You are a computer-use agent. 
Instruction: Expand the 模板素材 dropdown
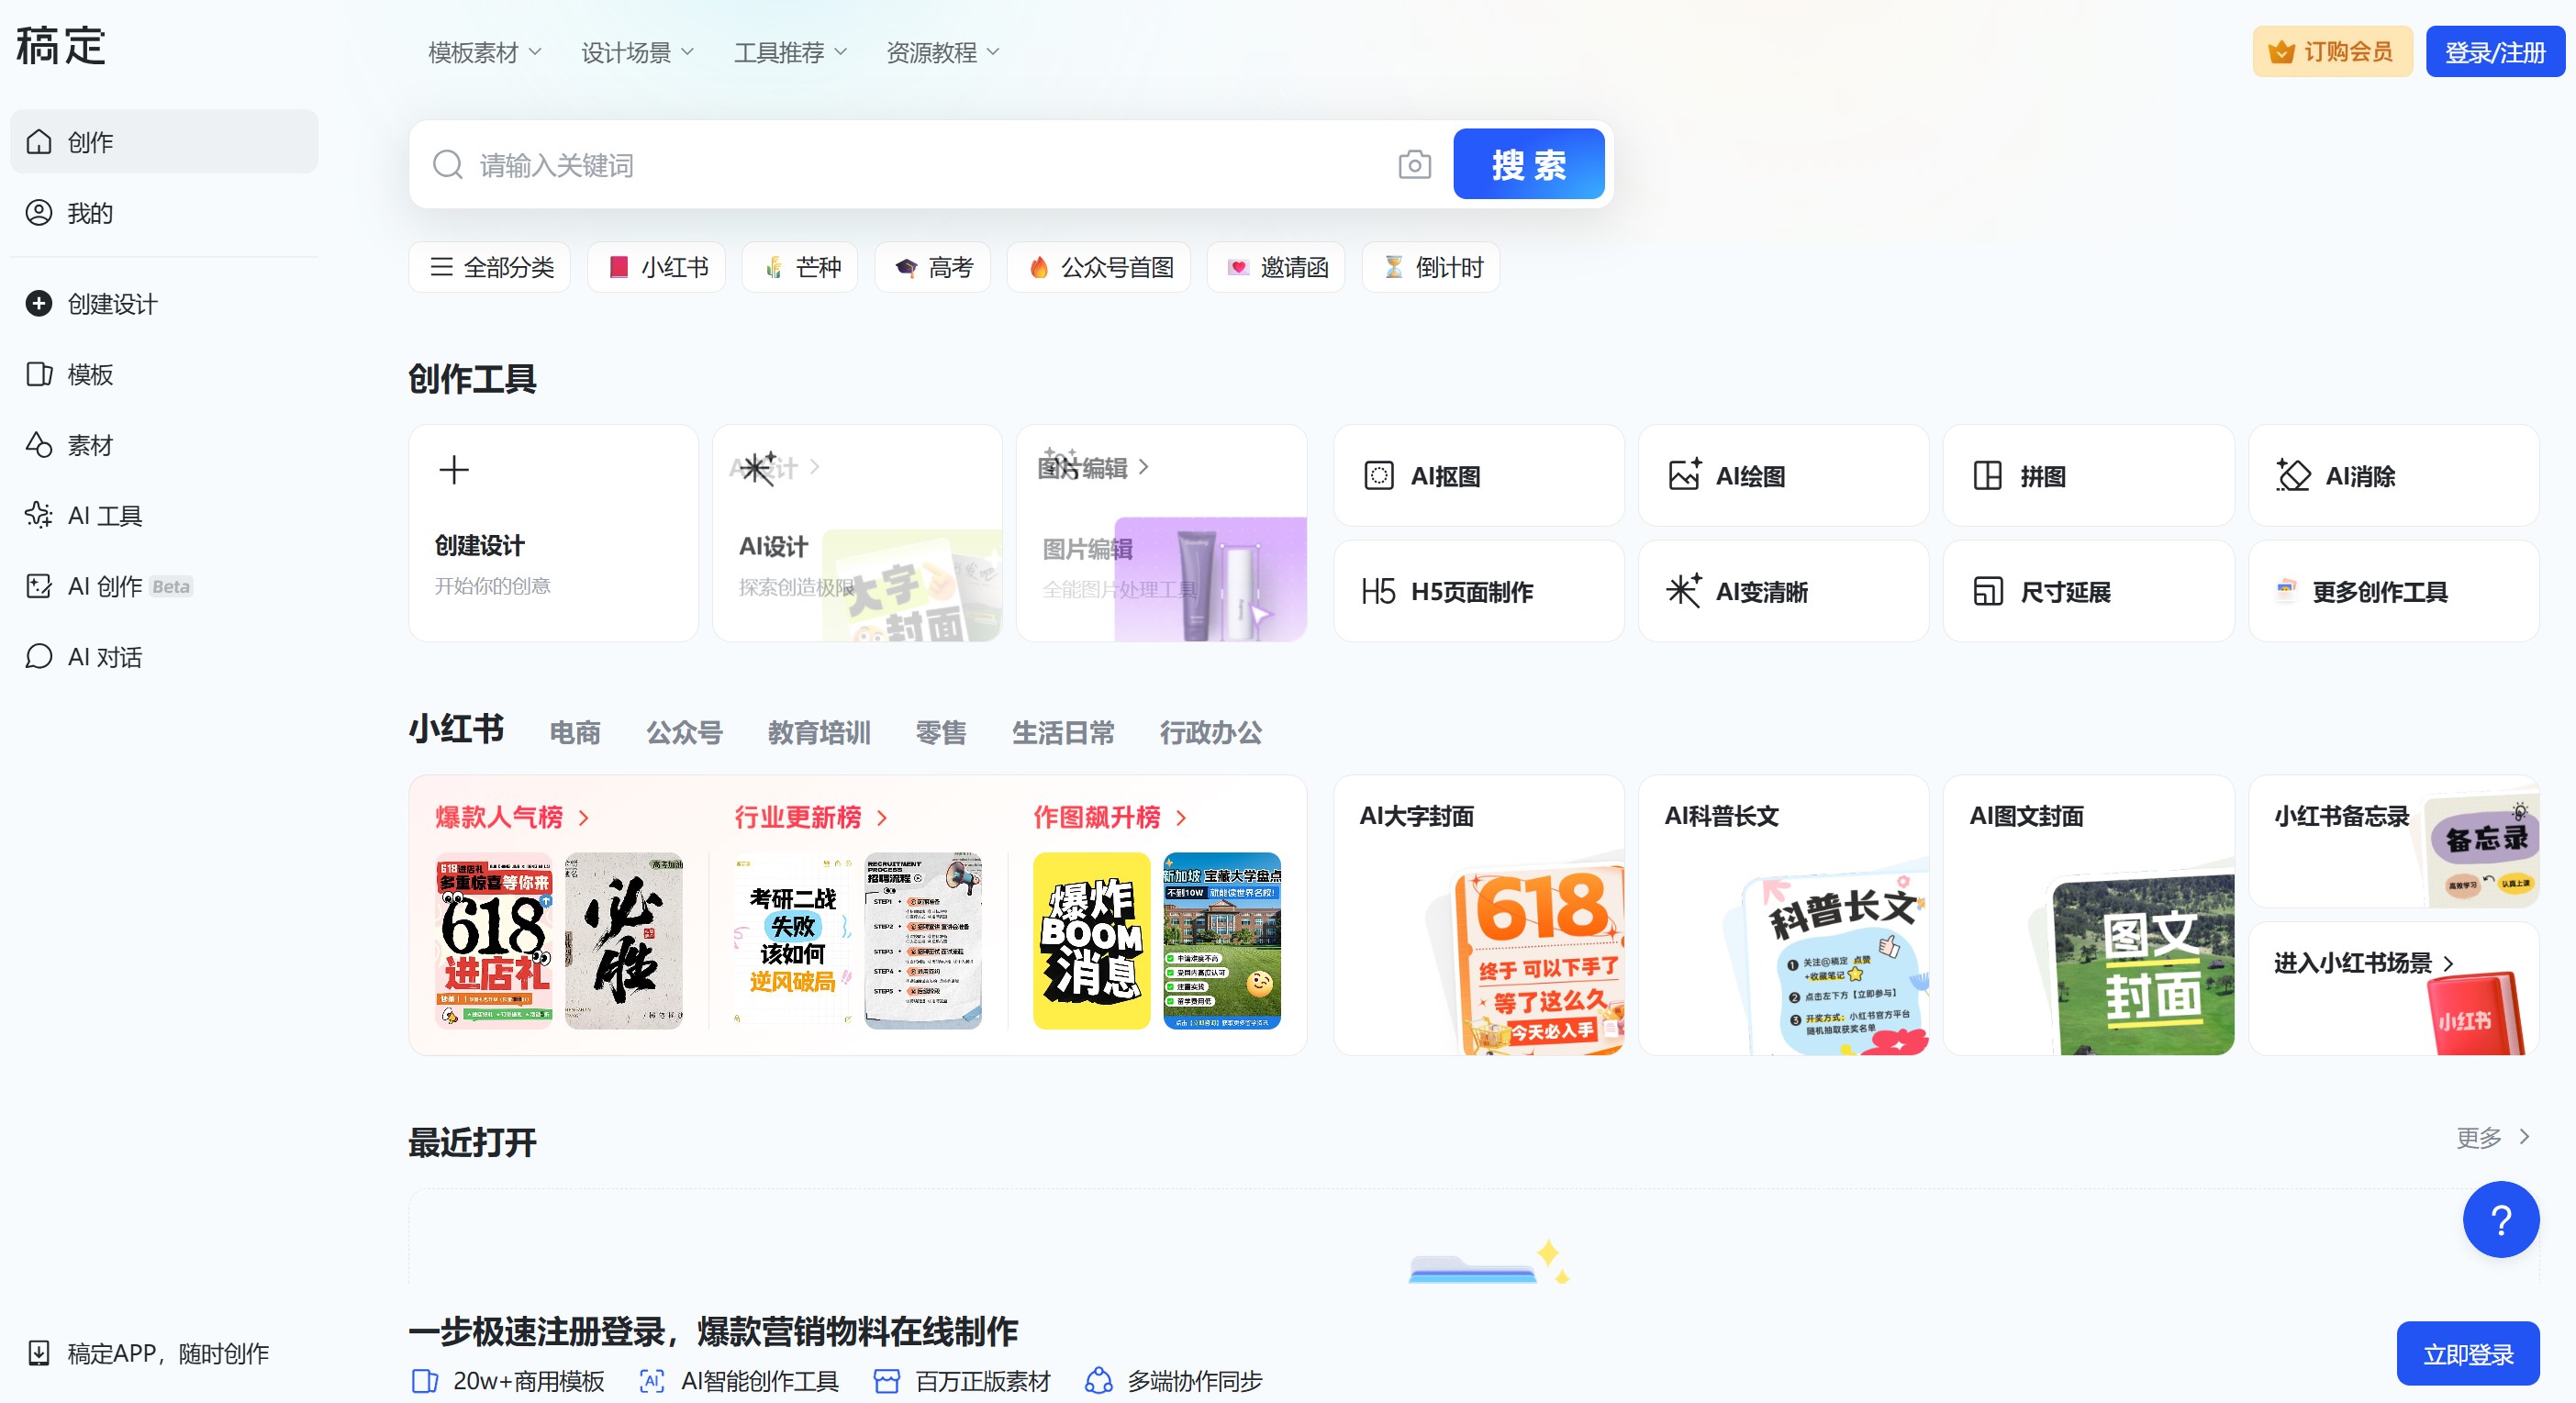482,51
